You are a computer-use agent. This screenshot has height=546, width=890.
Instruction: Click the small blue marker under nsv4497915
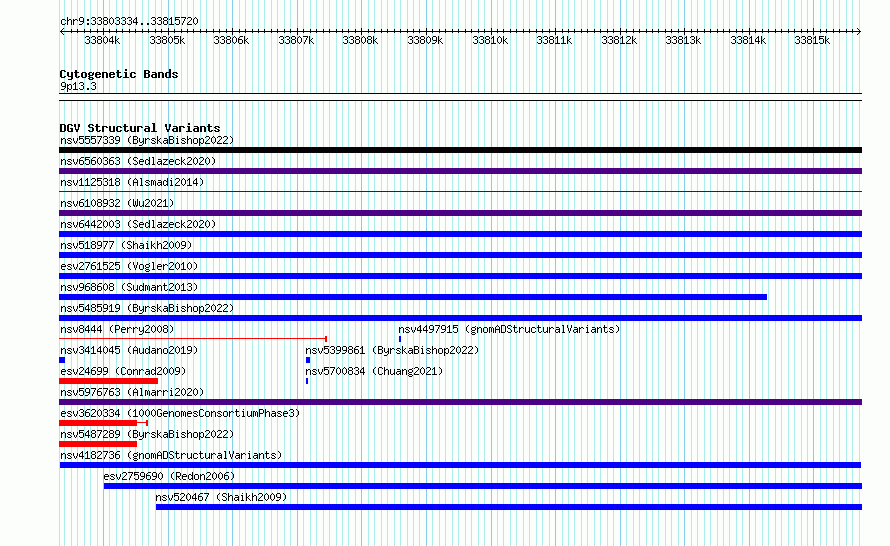click(x=400, y=339)
